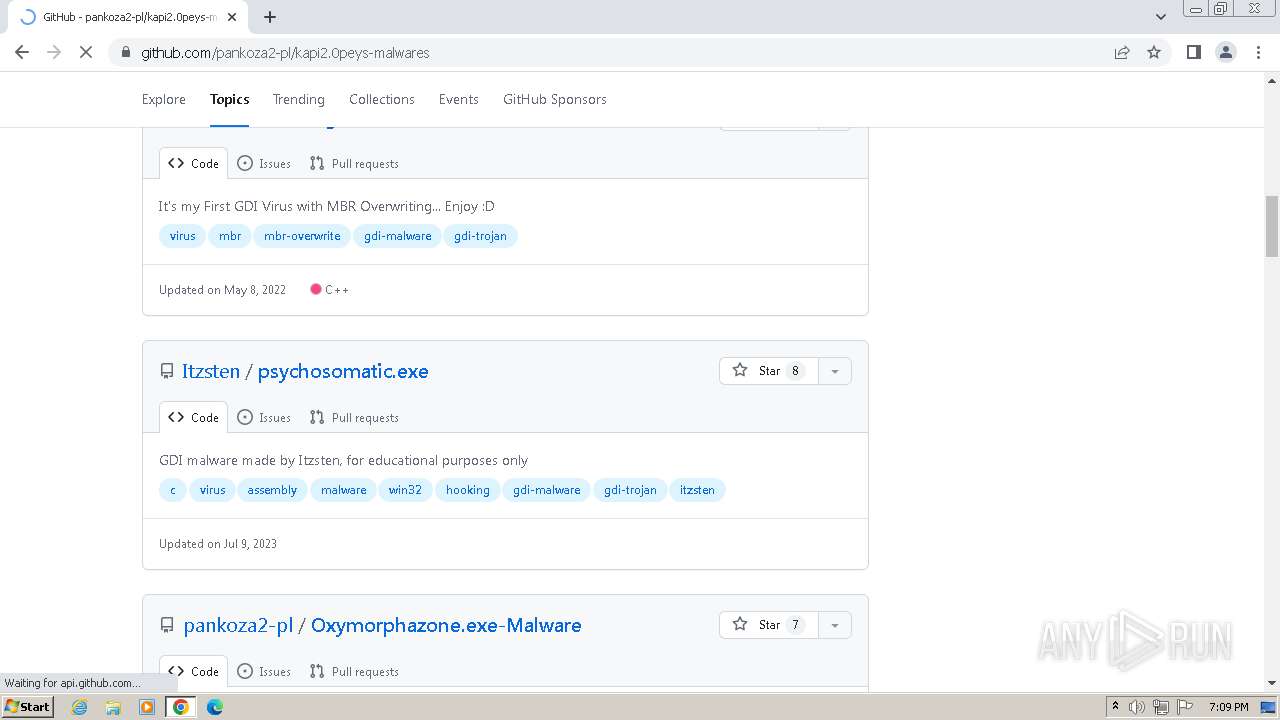Screen dimensions: 1280x720
Task: Open Issues tab of psychosomatic.exe
Action: pos(264,418)
